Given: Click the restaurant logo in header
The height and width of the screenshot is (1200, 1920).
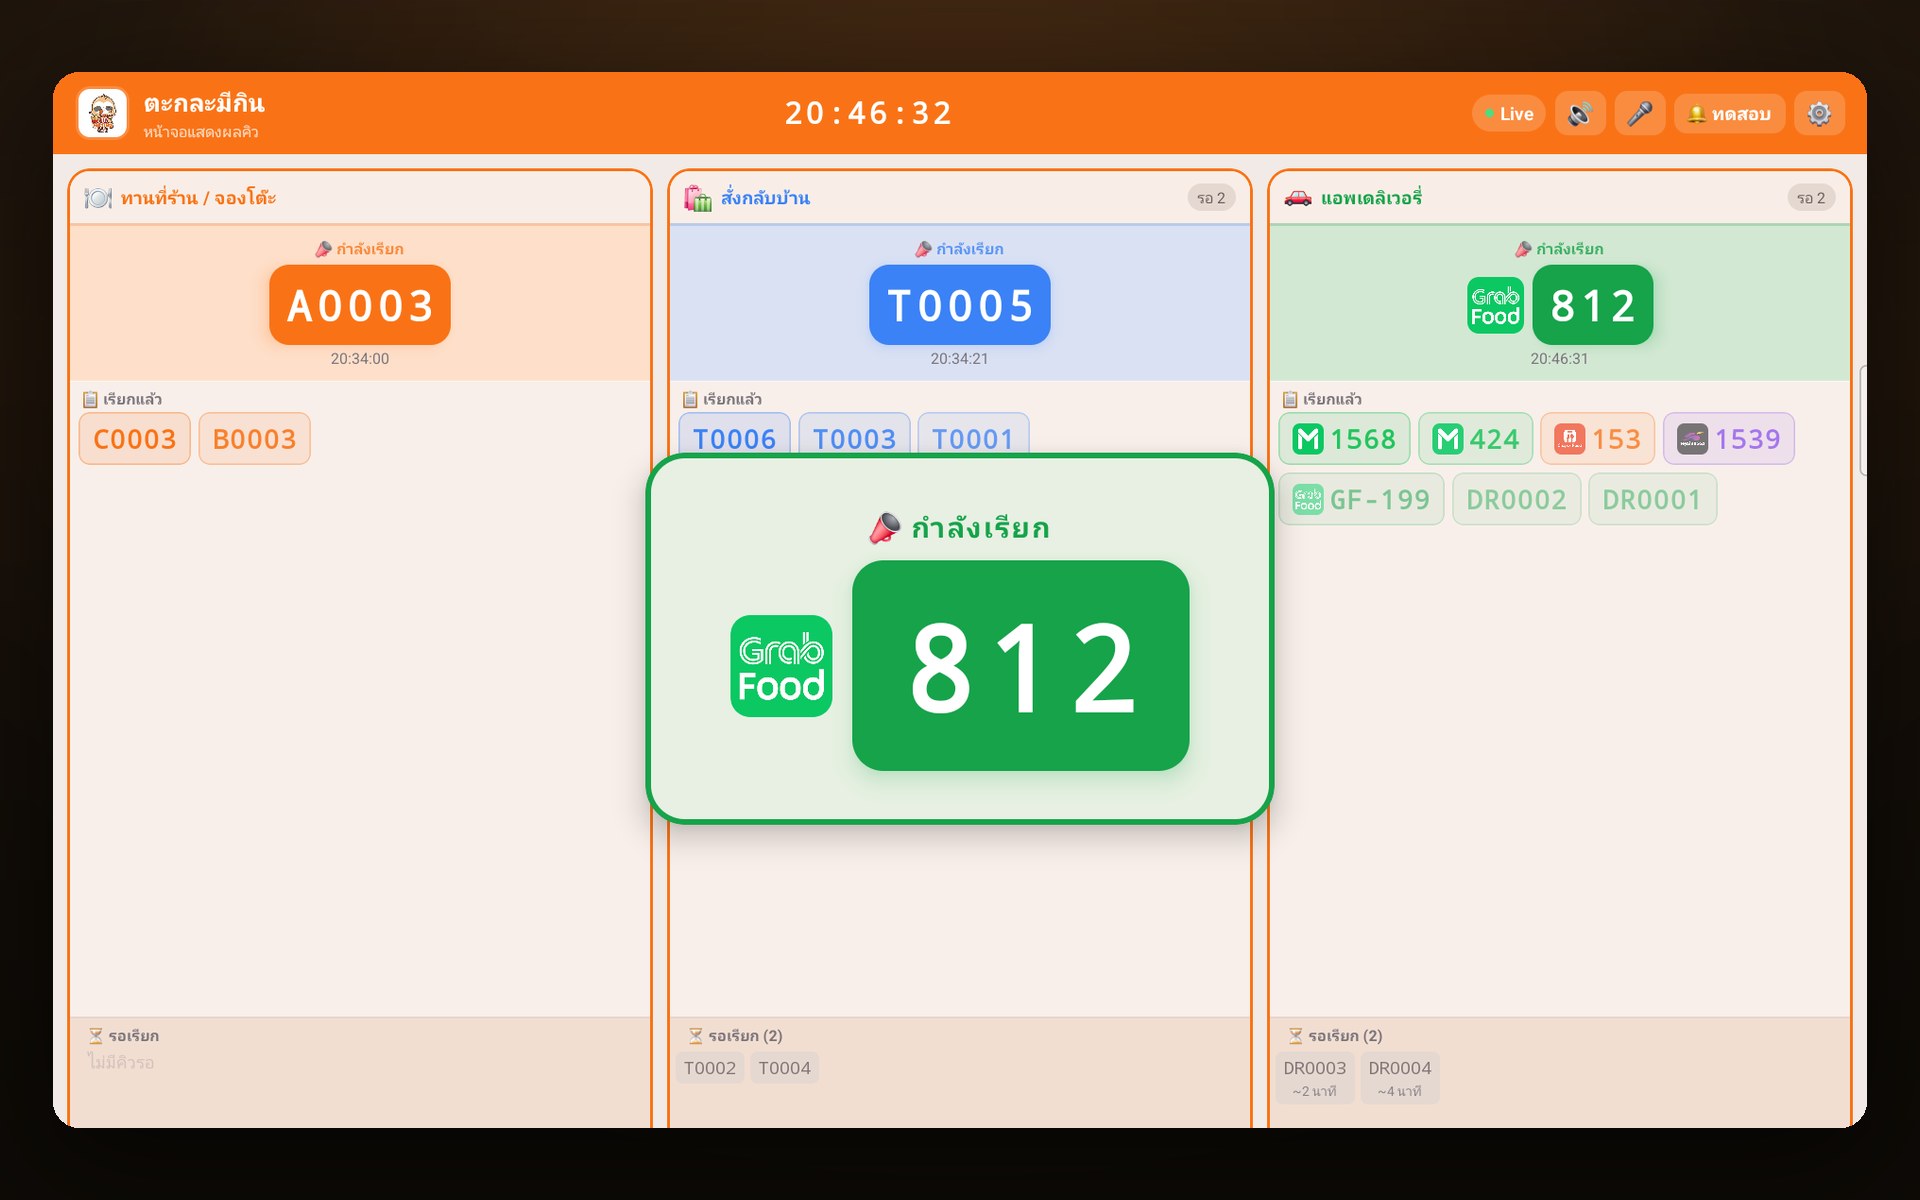Looking at the screenshot, I should pyautogui.click(x=103, y=113).
